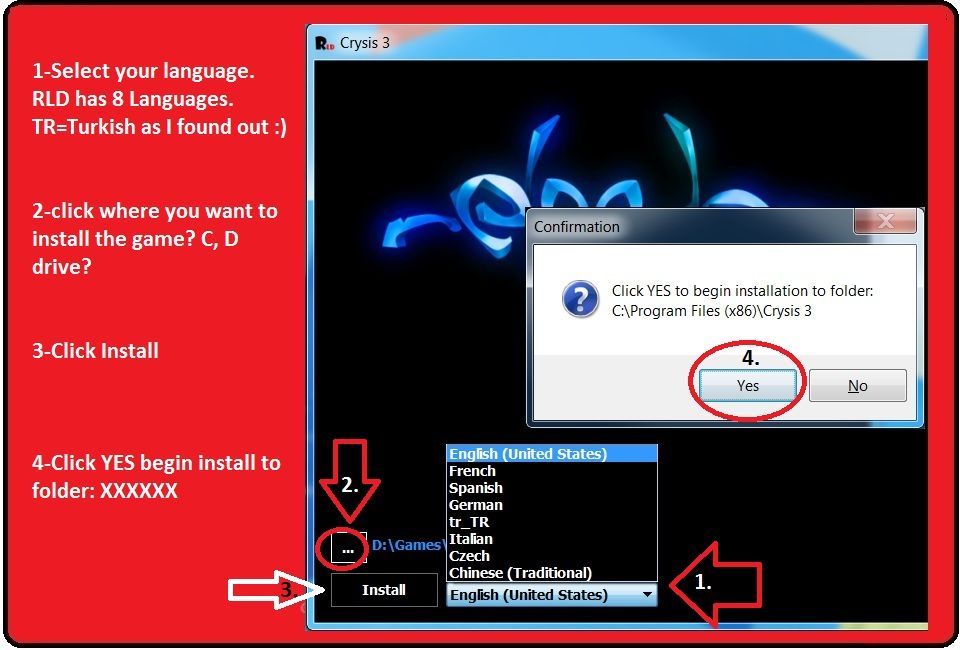Viewport: 960px width, 650px height.
Task: Select German from the language list
Action: click(x=552, y=505)
